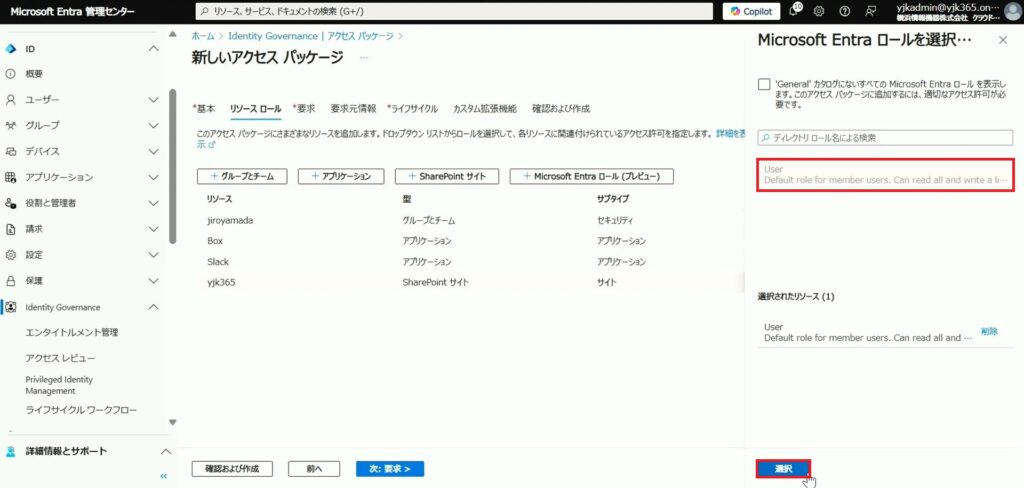Open the Copilot button

(x=752, y=11)
